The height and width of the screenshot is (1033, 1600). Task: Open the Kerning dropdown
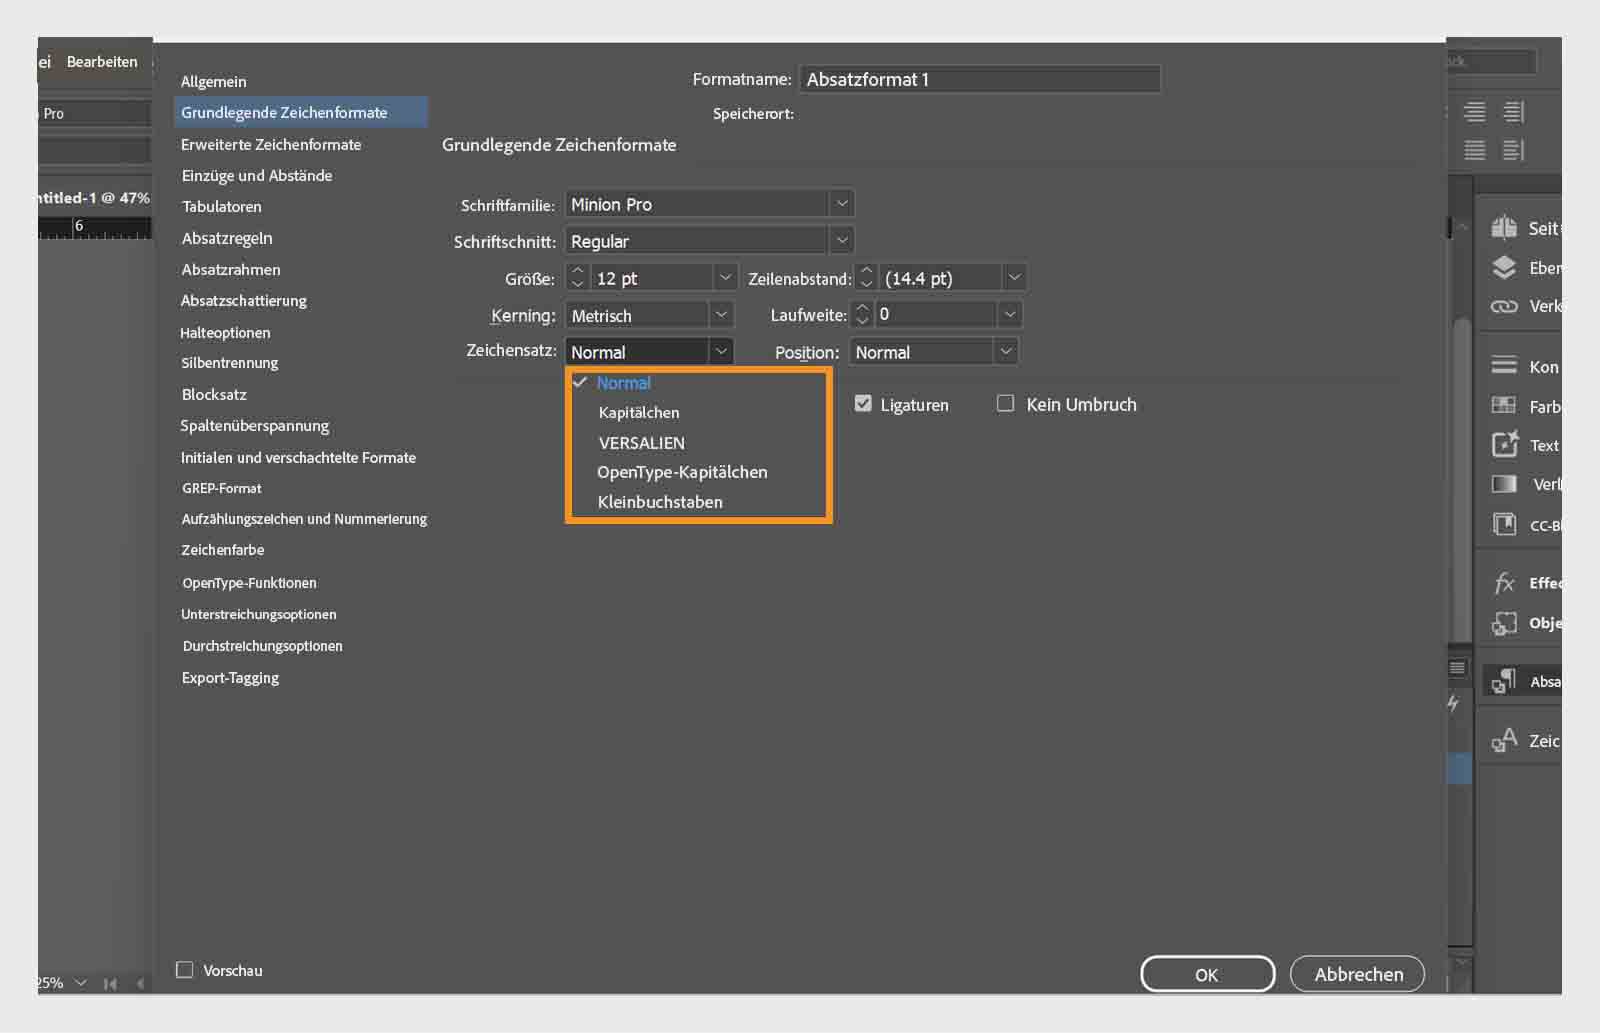[721, 314]
